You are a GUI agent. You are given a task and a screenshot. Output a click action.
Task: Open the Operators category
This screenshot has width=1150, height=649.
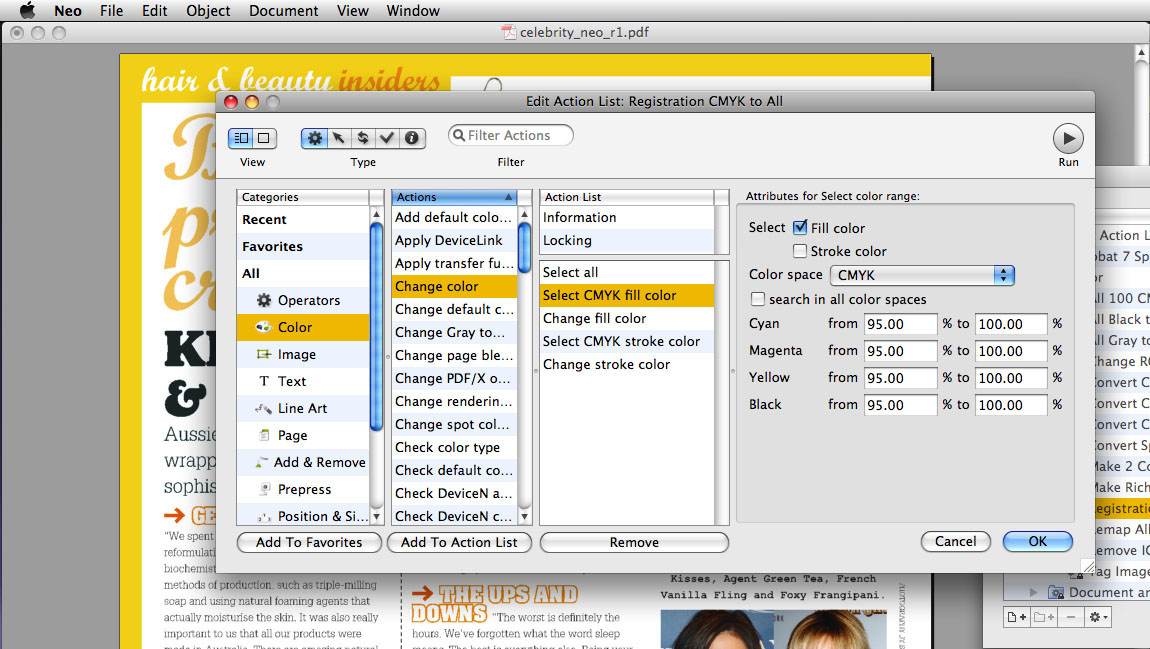coord(302,300)
